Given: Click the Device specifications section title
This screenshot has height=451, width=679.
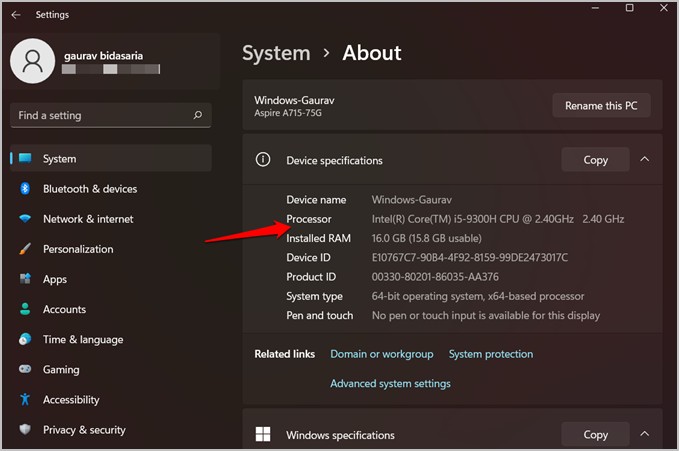Looking at the screenshot, I should point(334,161).
